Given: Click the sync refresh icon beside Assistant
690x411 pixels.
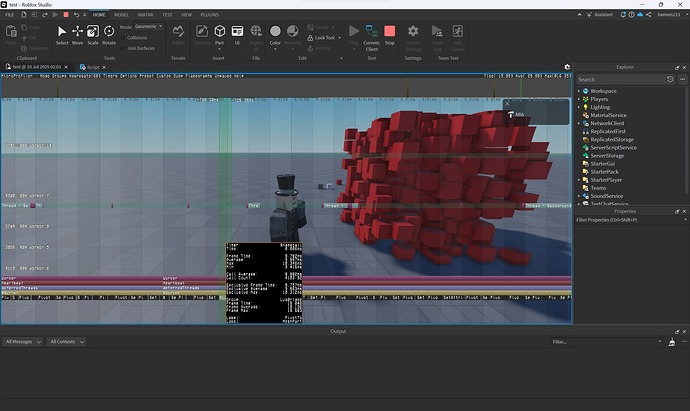Looking at the screenshot, I should (x=623, y=15).
